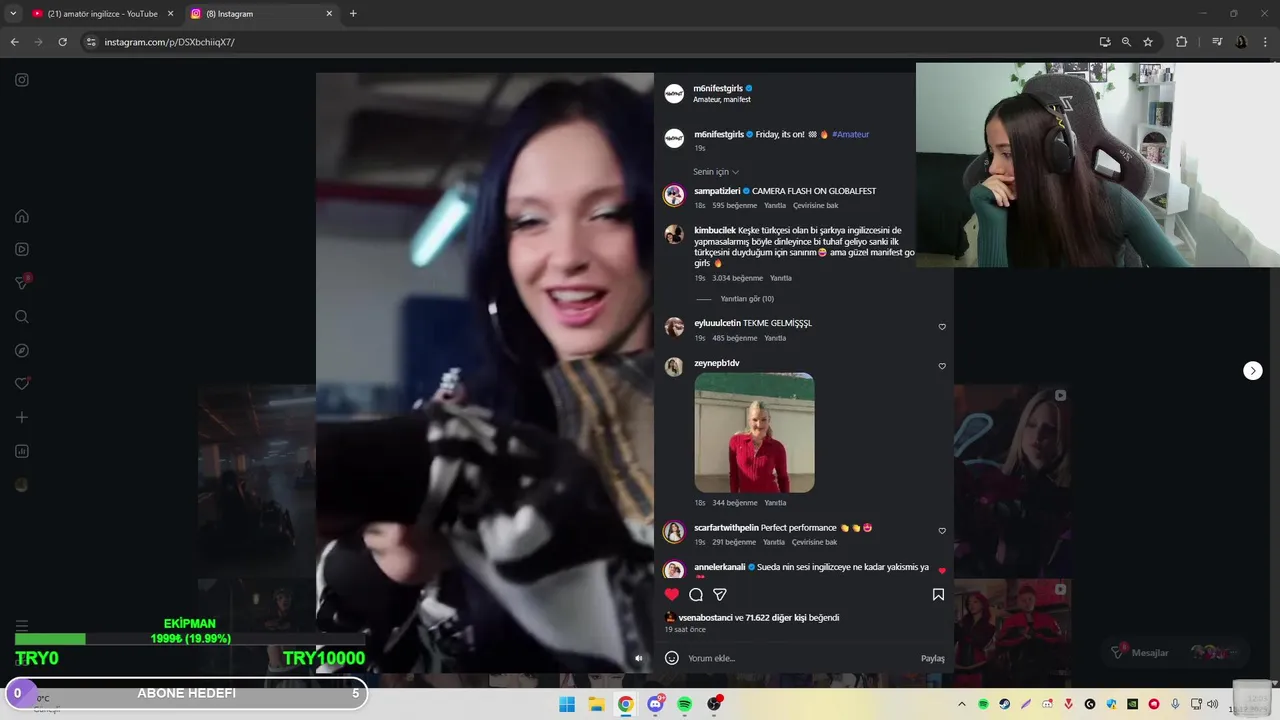Open Spotify from the taskbar
Viewport: 1280px width, 720px height.
(685, 704)
